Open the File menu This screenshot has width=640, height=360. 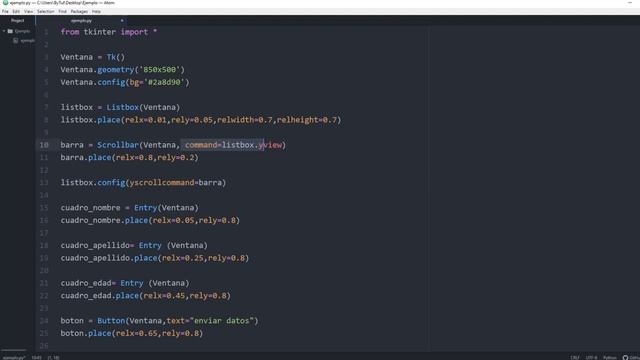(5, 11)
